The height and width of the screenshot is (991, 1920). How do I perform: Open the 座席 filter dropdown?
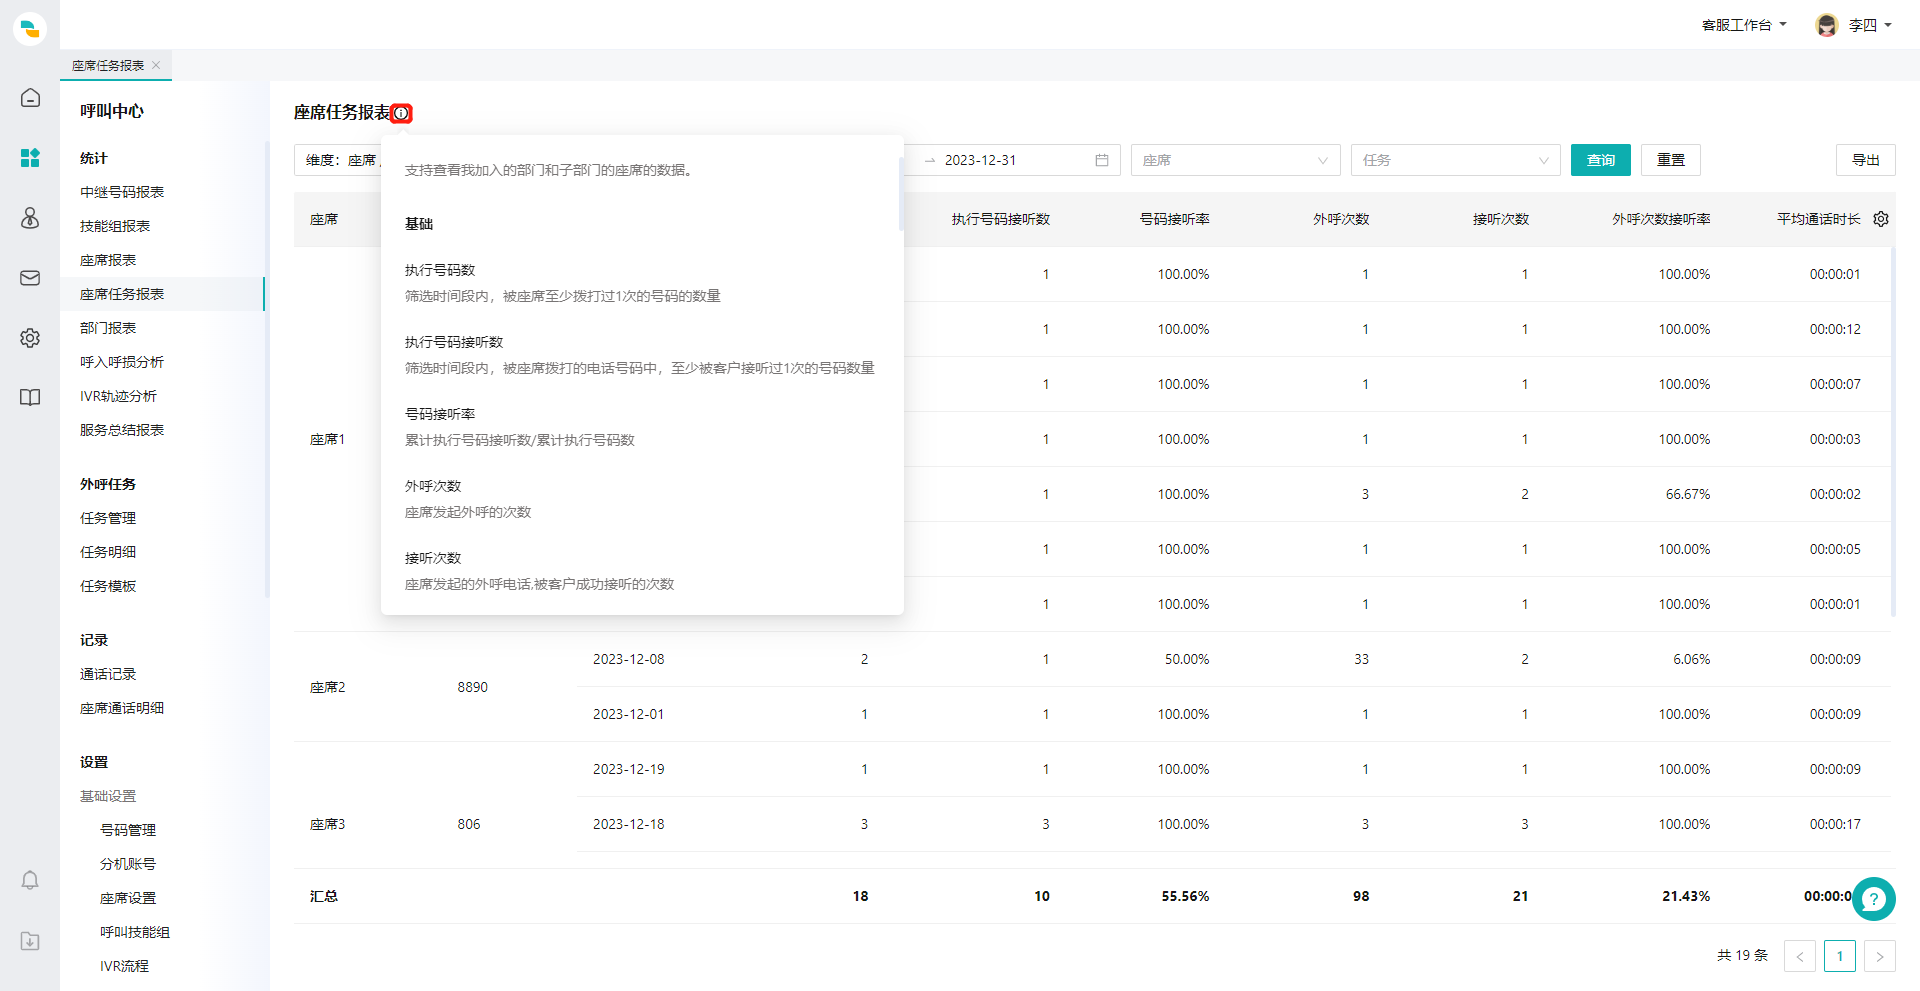(x=1235, y=160)
